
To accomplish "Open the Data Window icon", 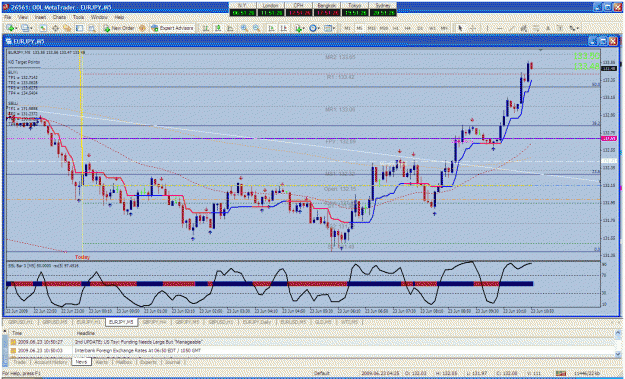I will [55, 28].
